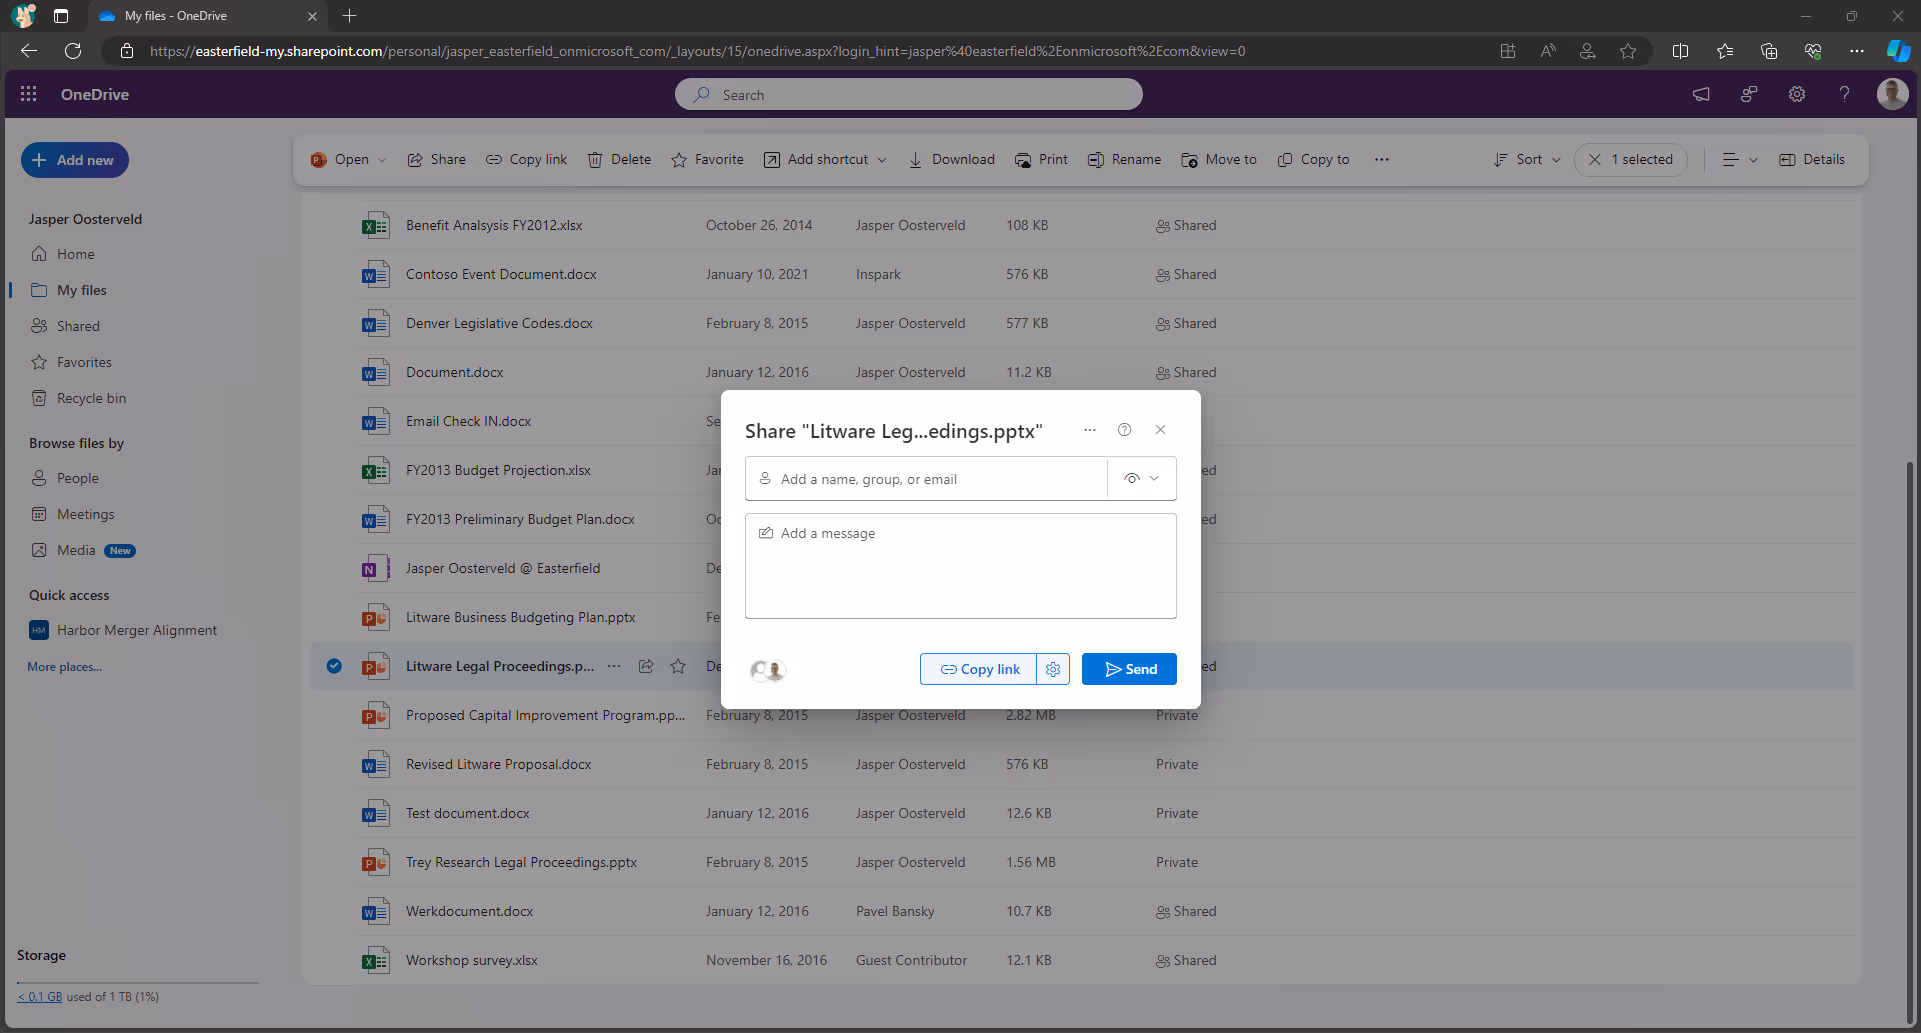Expand the Open dropdown arrow

(382, 160)
